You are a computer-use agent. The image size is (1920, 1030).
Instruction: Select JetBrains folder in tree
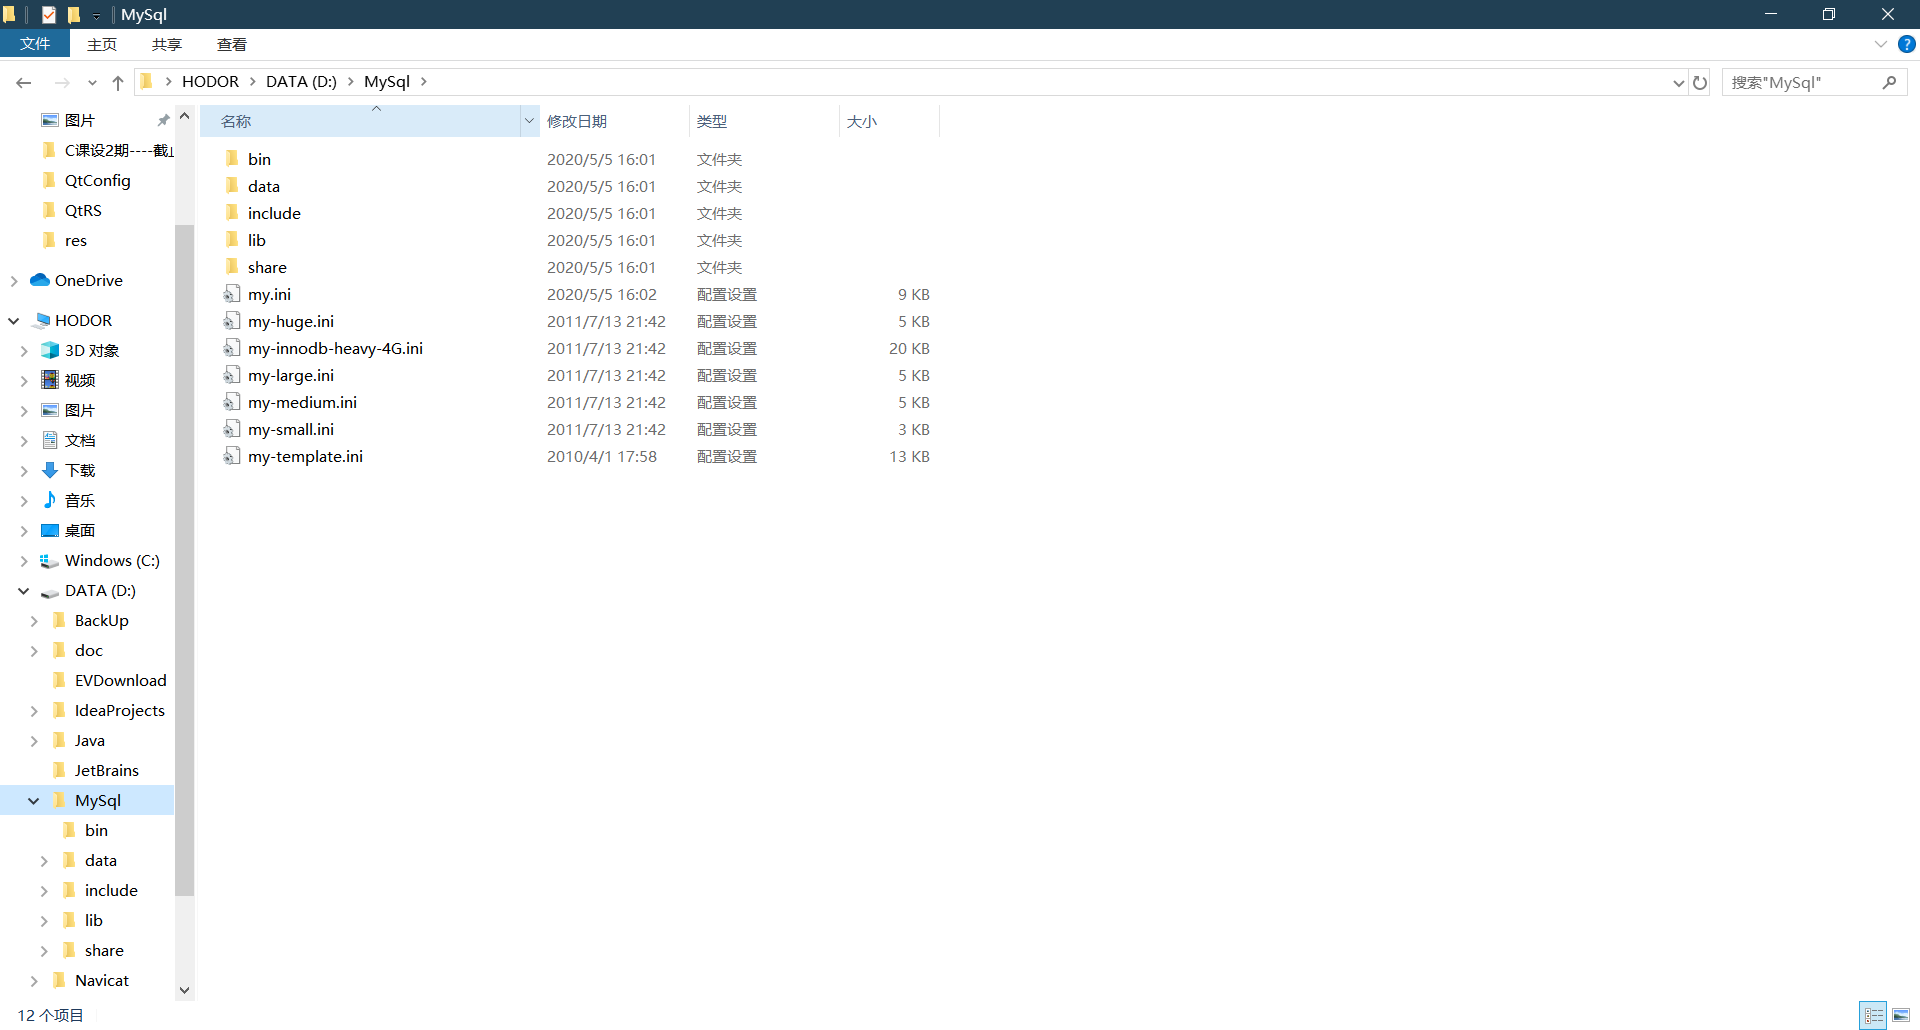coord(106,770)
